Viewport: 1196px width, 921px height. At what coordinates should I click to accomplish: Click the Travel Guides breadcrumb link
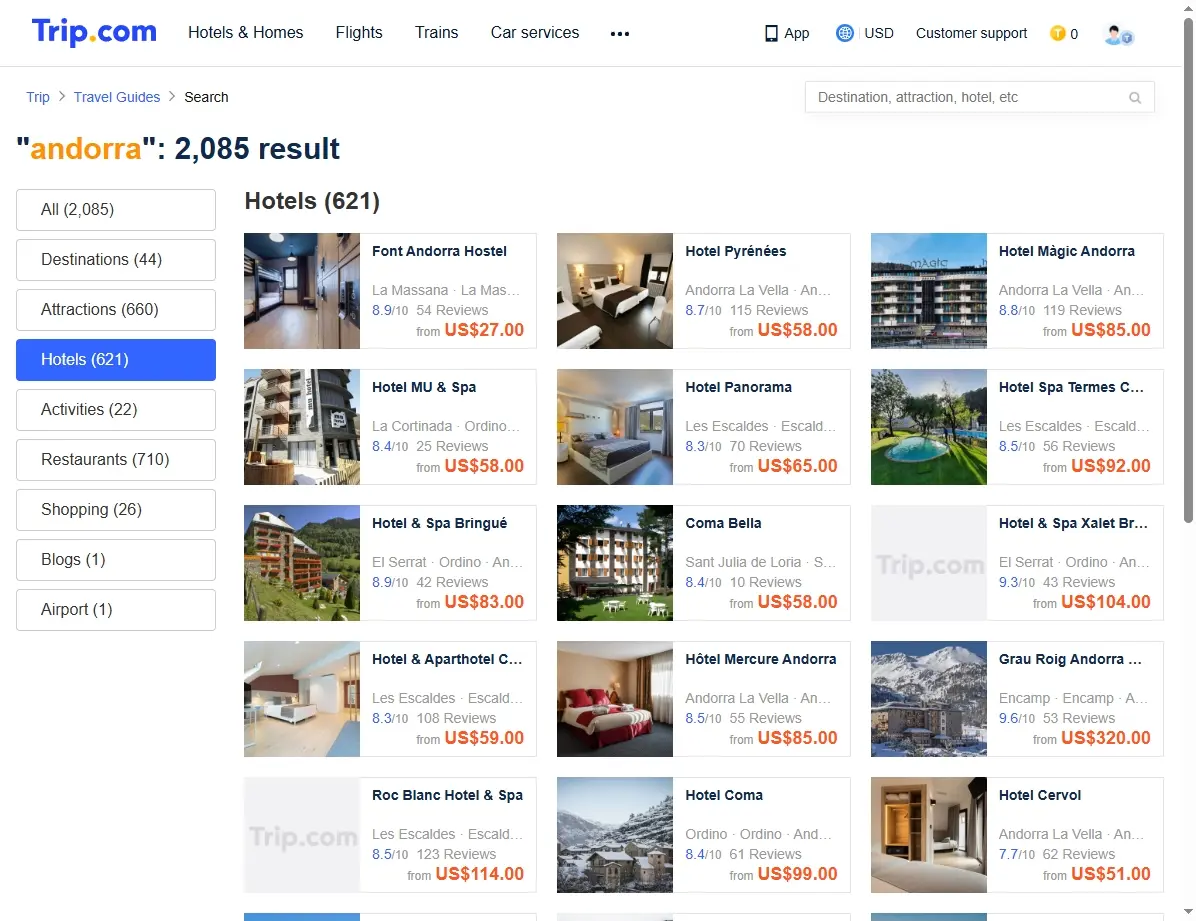[x=117, y=97]
